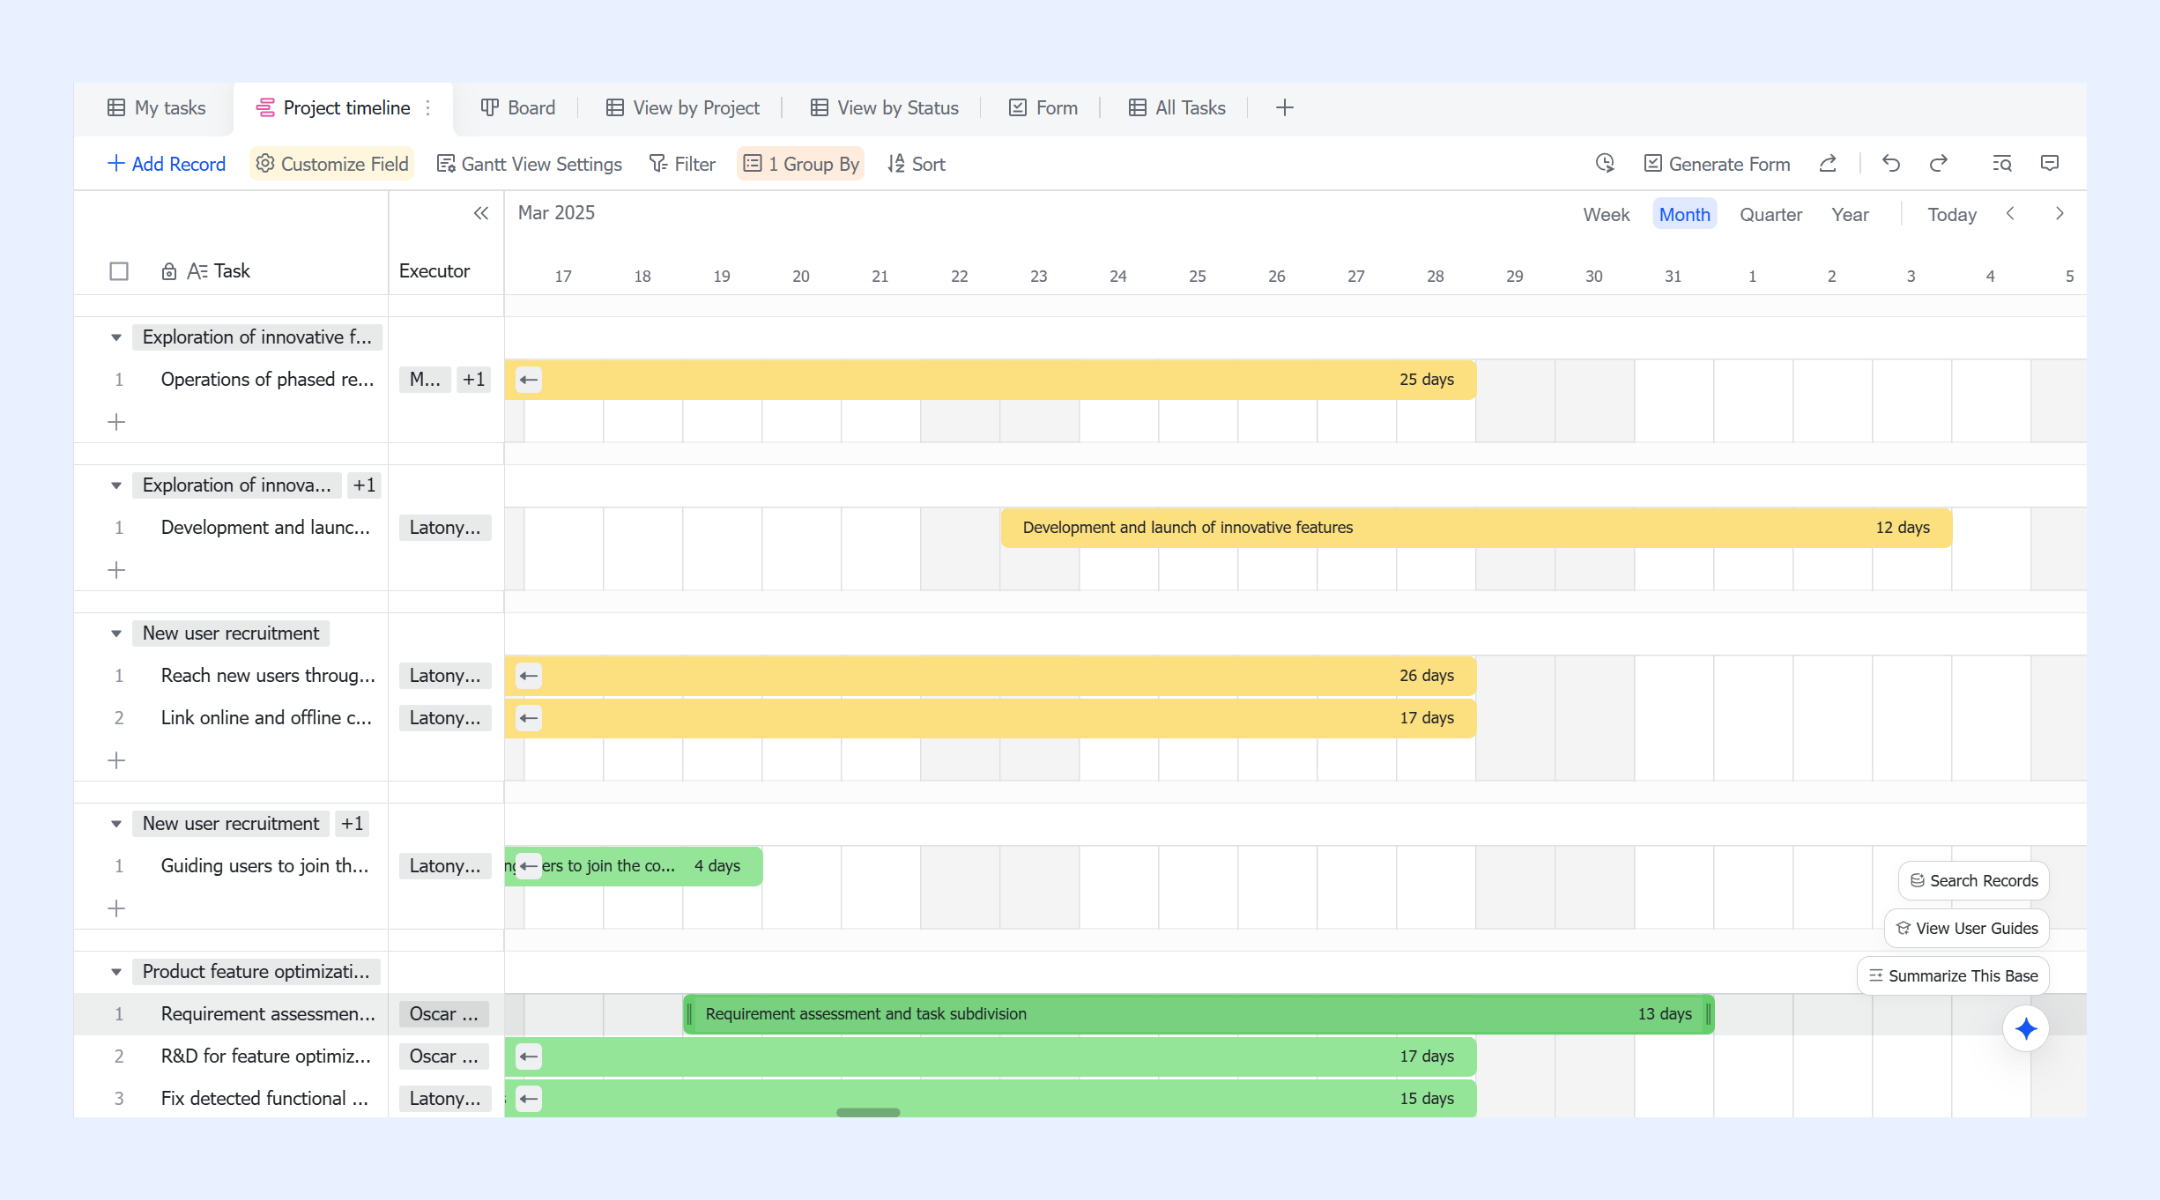Switch timeline scale to Quarter
2160x1200 pixels.
(x=1771, y=214)
